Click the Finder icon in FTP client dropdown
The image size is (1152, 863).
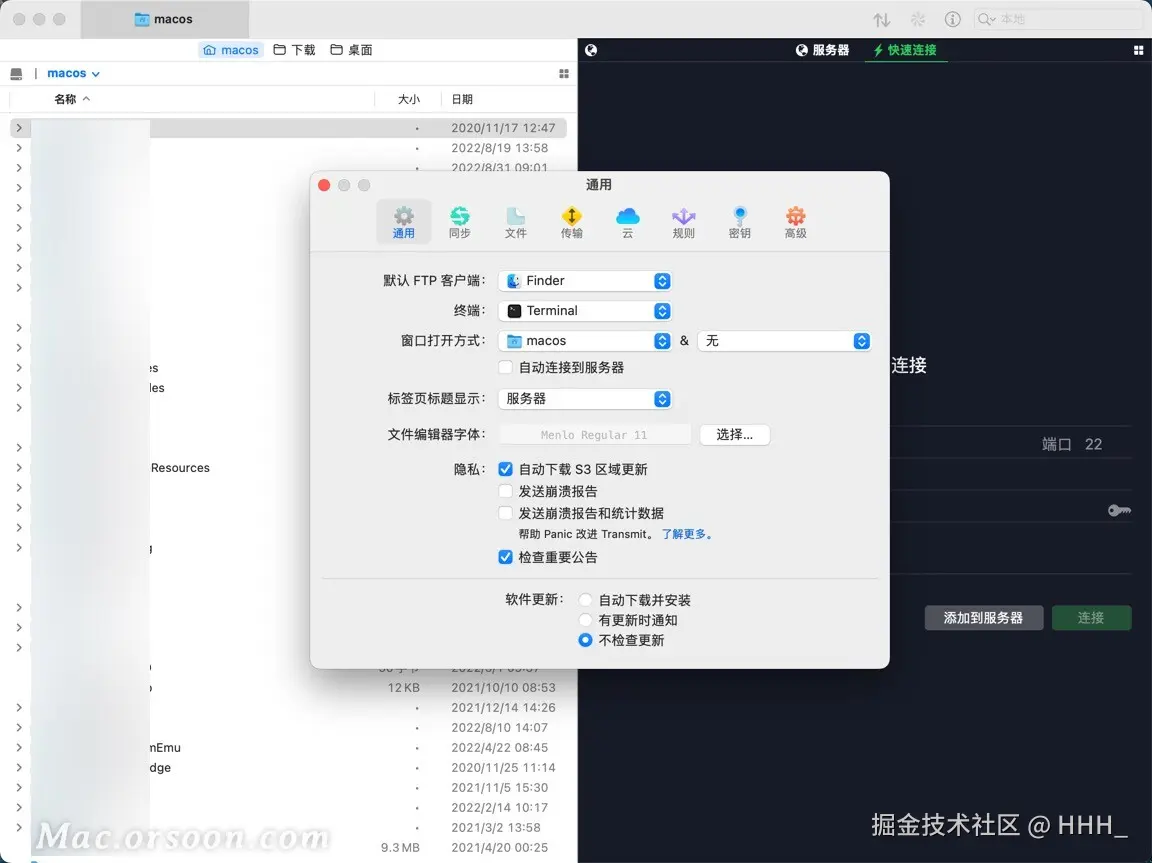click(514, 281)
